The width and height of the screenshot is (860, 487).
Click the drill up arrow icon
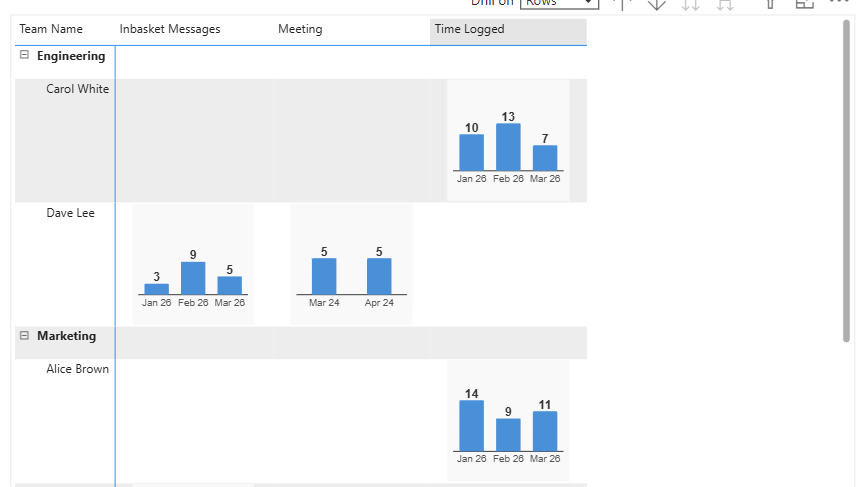pos(623,4)
